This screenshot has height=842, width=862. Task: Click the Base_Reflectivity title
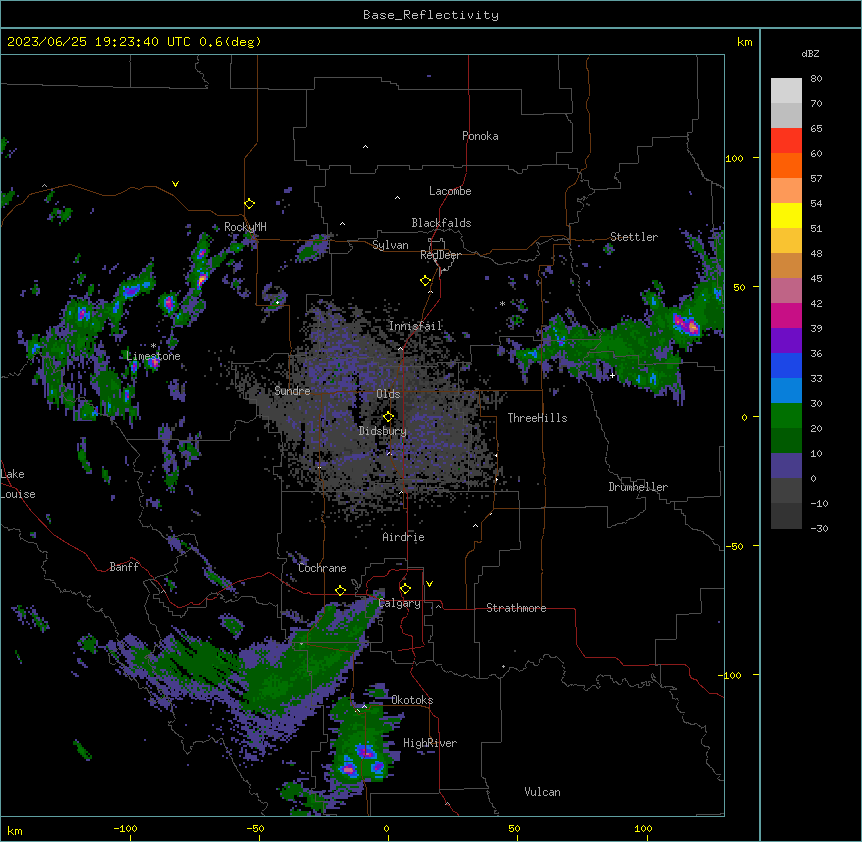431,15
